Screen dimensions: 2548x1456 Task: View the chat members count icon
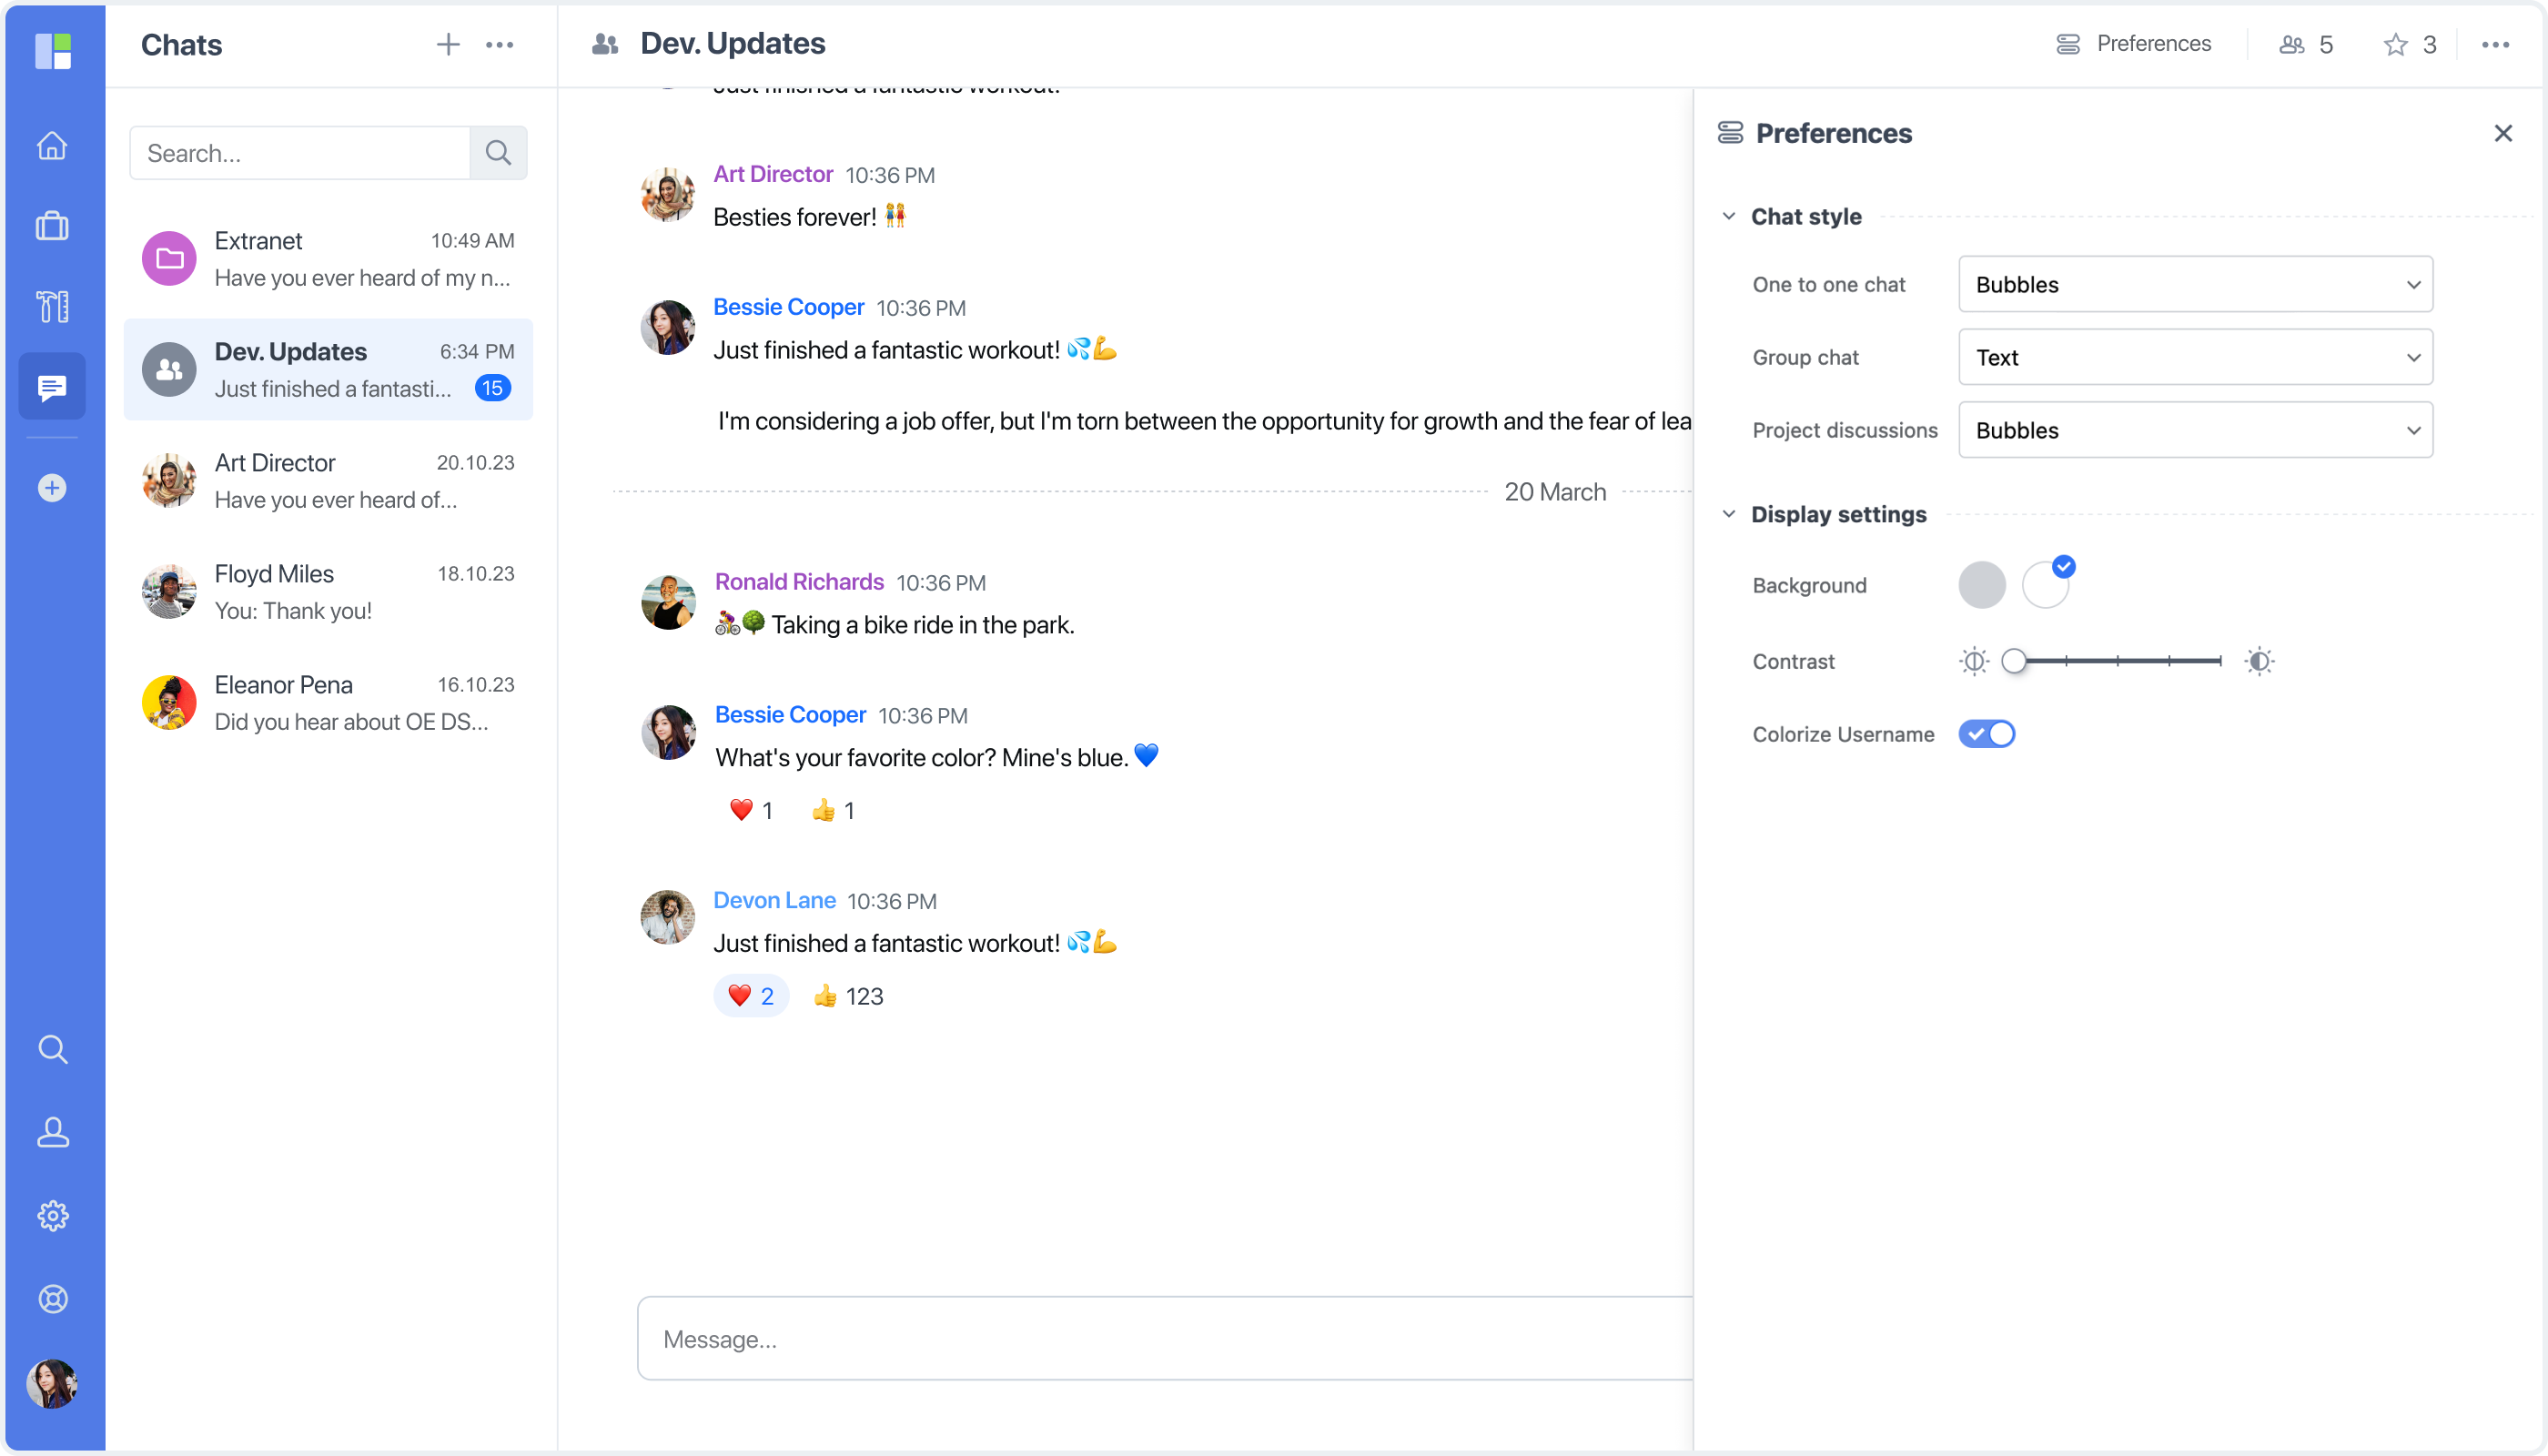(x=2291, y=44)
